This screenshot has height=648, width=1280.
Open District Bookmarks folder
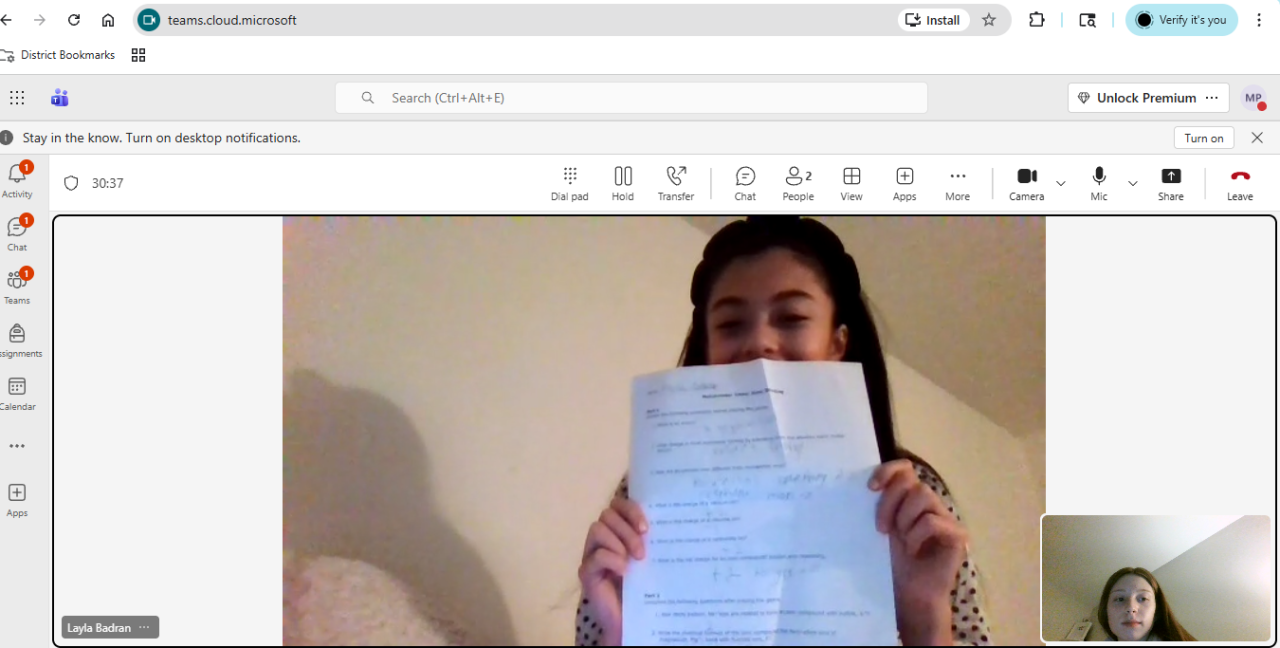pyautogui.click(x=58, y=55)
